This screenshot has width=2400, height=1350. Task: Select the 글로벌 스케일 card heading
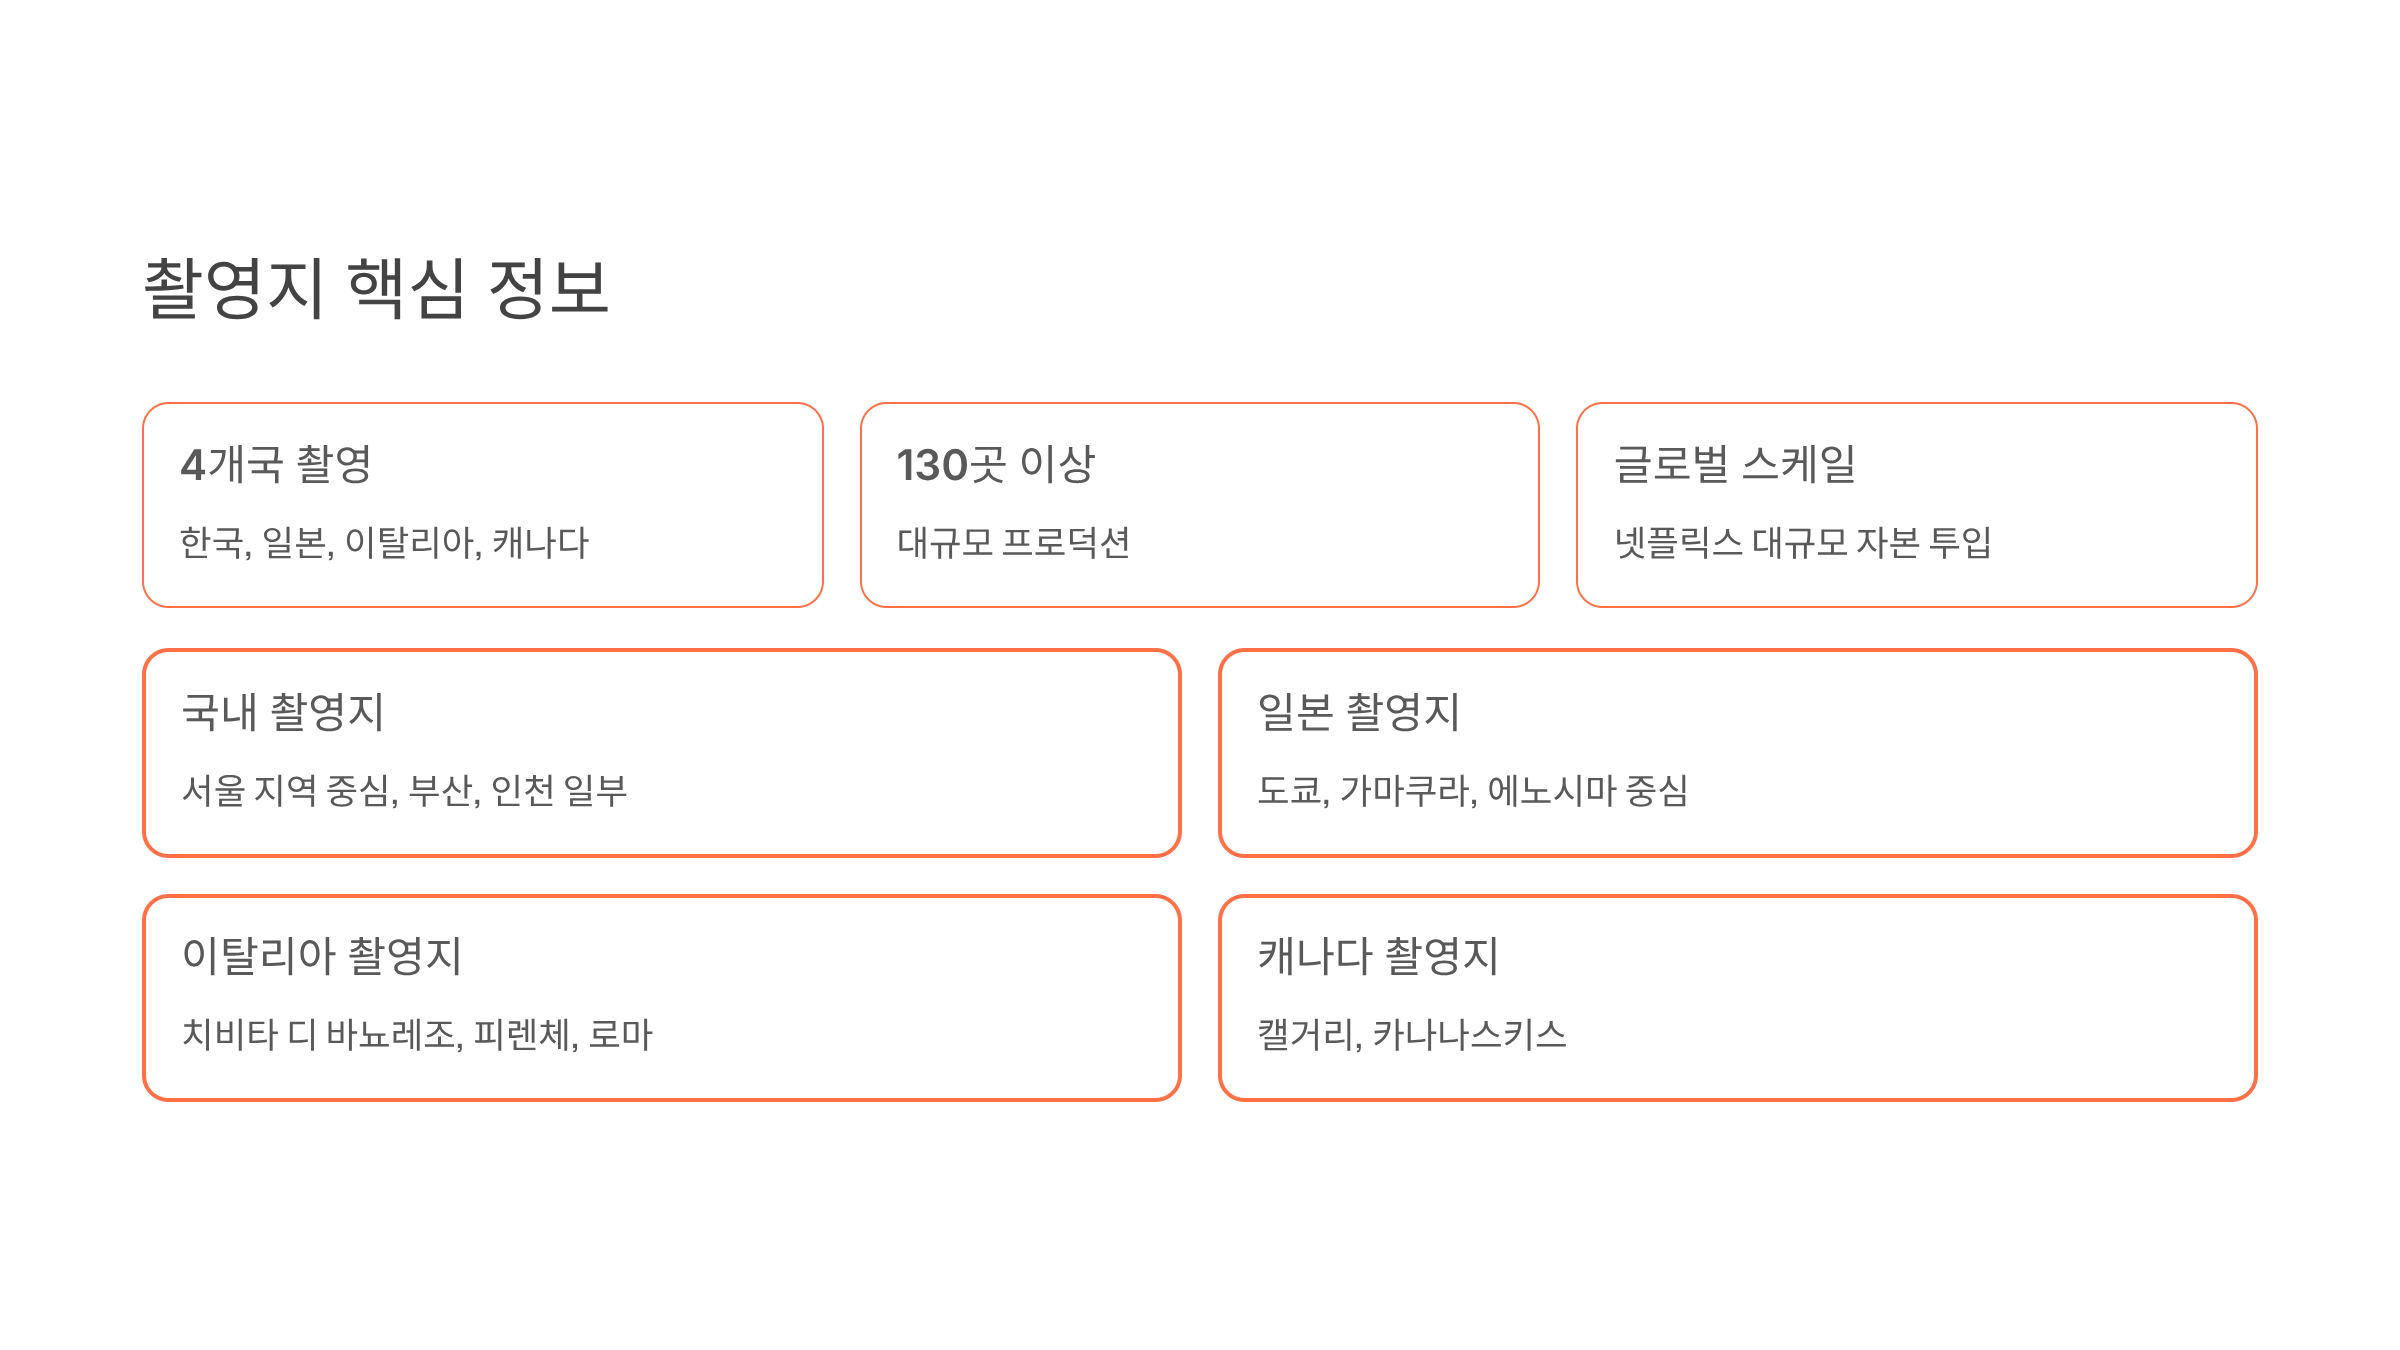pos(1735,465)
